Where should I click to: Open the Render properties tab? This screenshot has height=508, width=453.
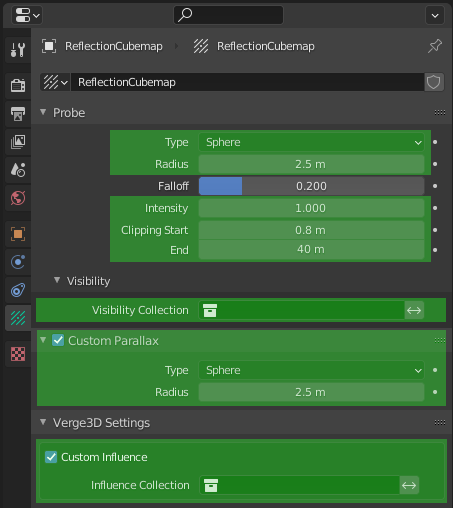pyautogui.click(x=18, y=85)
